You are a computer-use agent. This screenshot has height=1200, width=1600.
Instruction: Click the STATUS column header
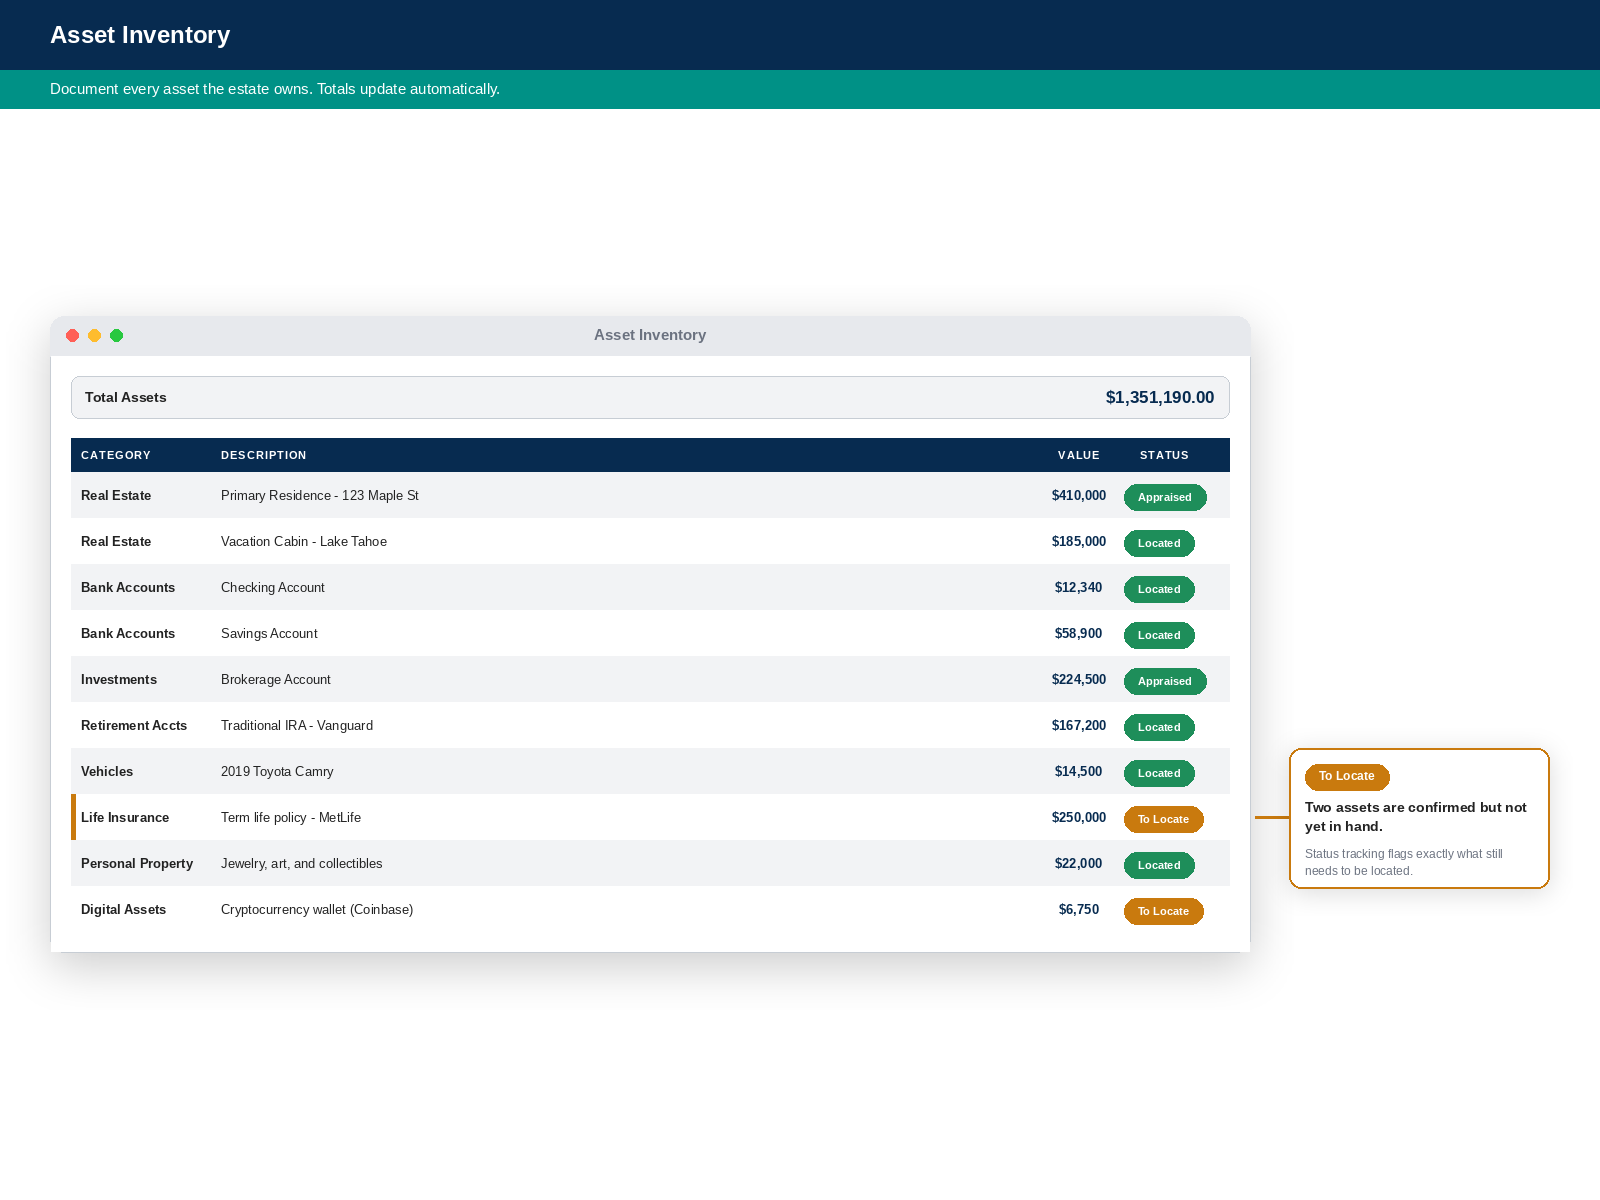point(1164,455)
